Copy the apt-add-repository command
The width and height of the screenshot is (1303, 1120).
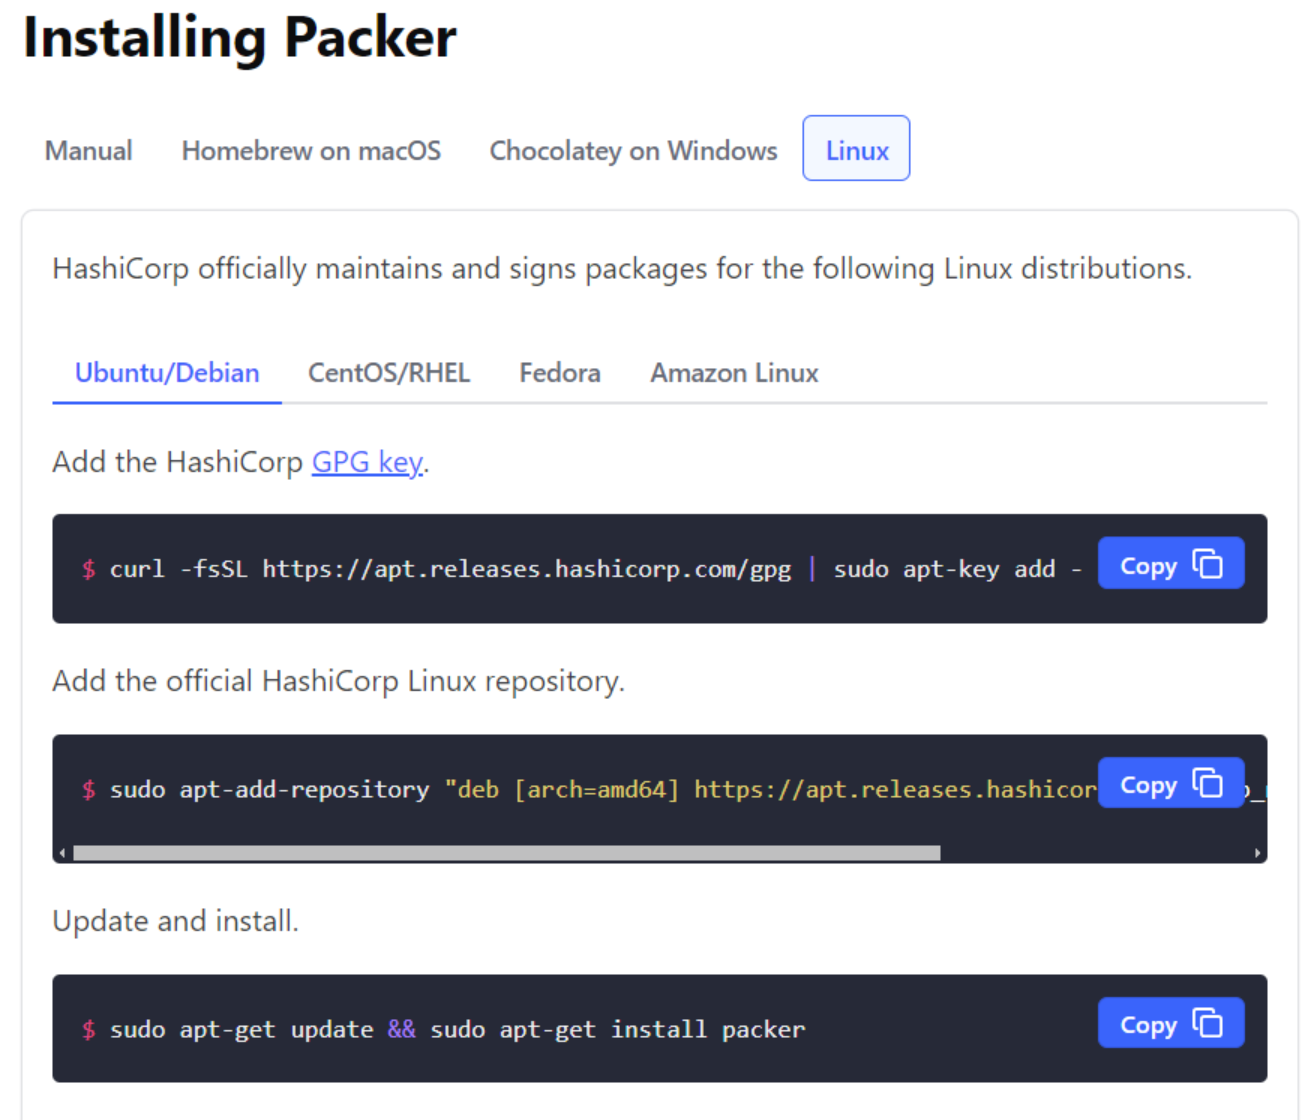(x=1171, y=784)
